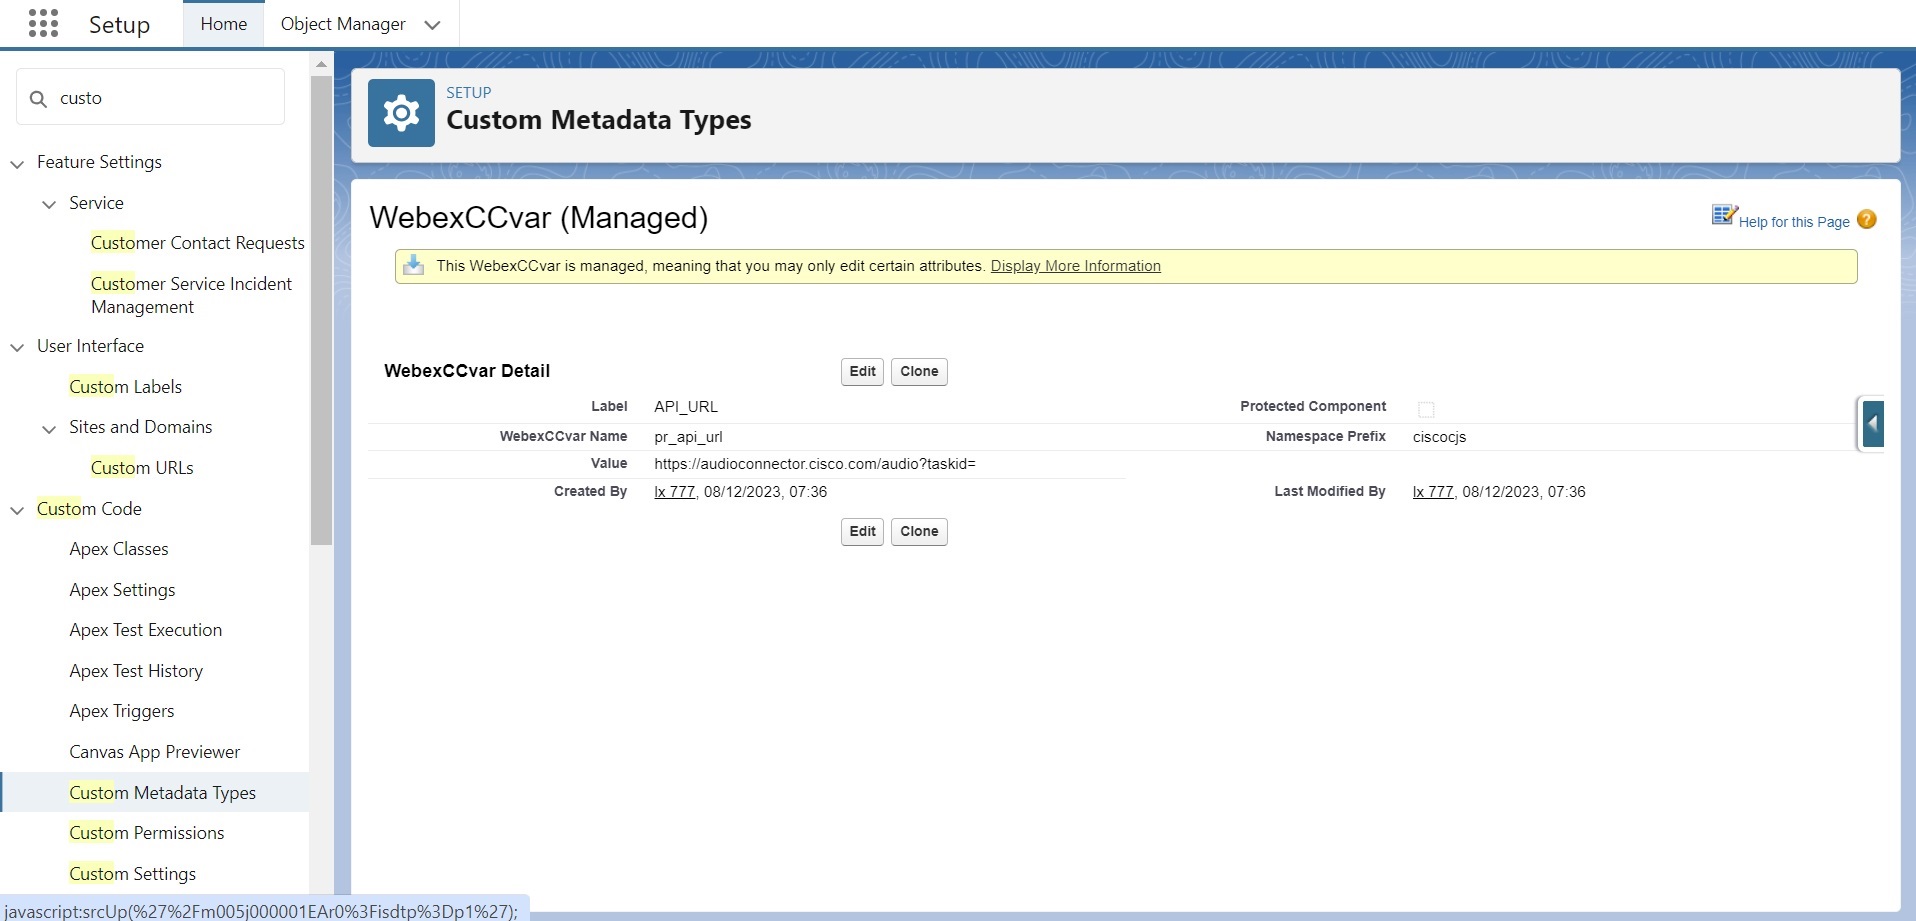
Task: Click the WebexCCvar (Managed) heading
Action: click(539, 218)
